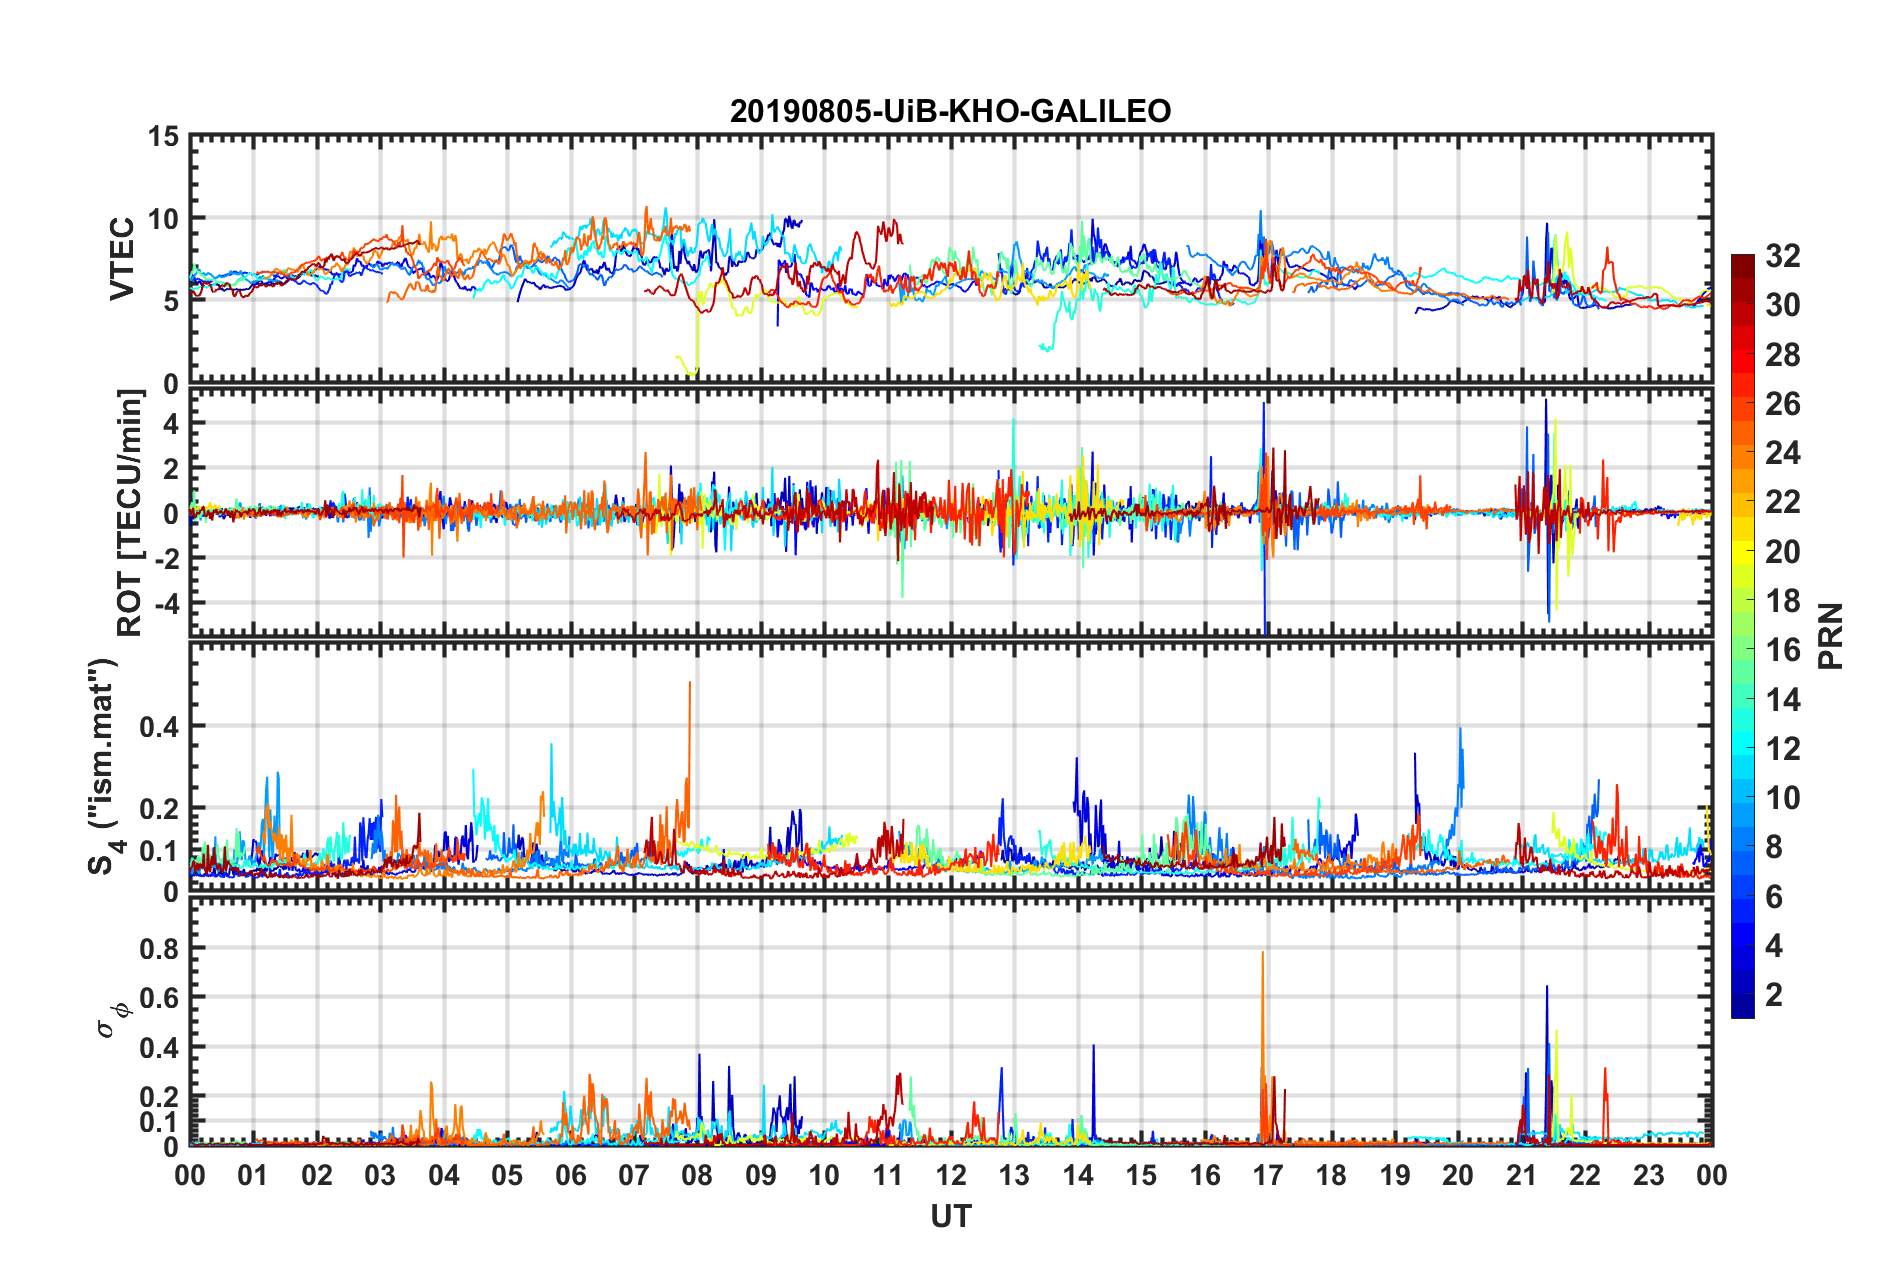Click the 22 label on the PRN colorbar
Image resolution: width=1902 pixels, height=1272 pixels.
click(1783, 502)
